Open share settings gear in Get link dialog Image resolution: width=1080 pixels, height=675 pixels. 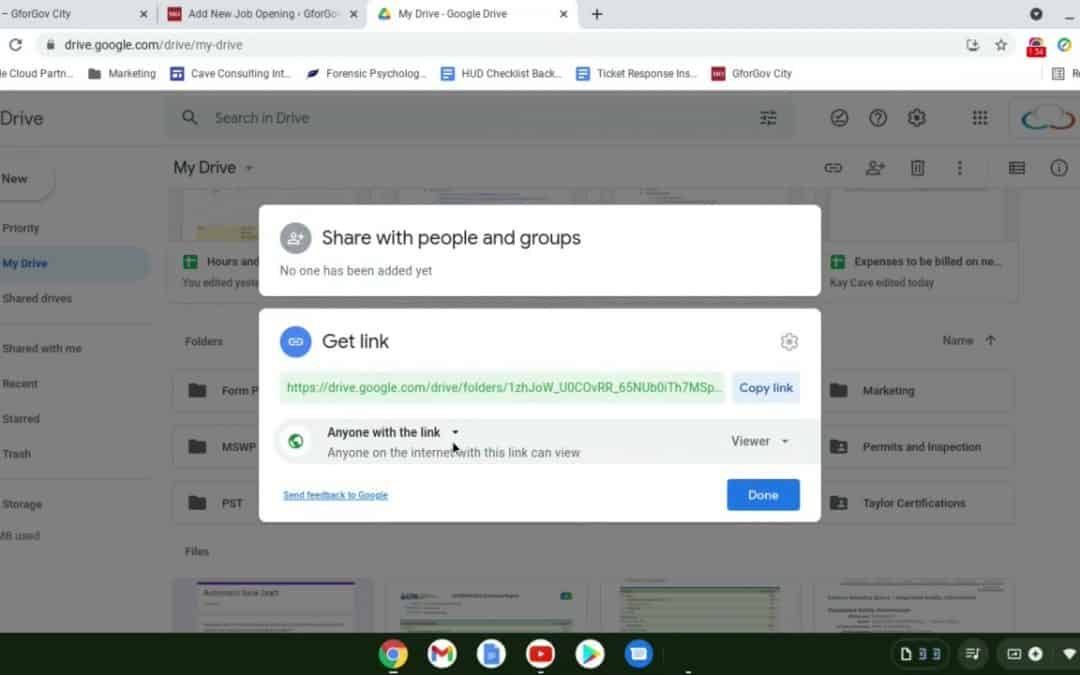pyautogui.click(x=789, y=342)
